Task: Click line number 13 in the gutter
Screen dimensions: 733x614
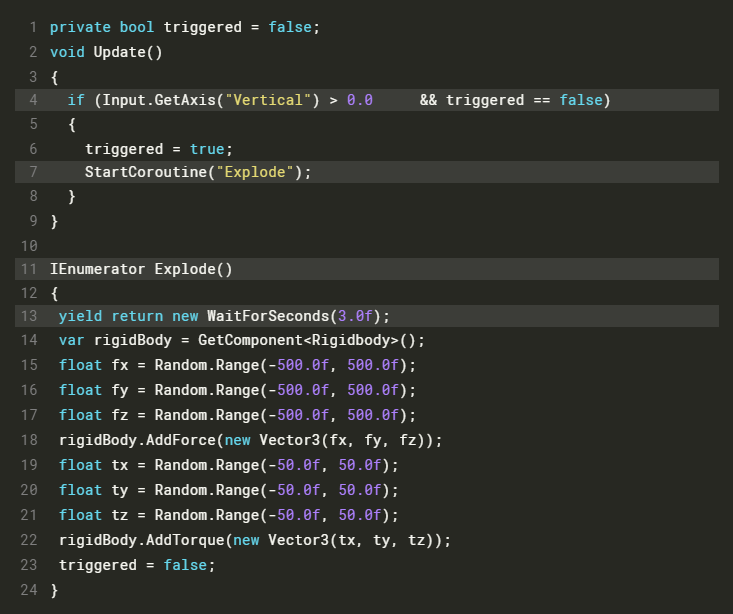Action: click(28, 316)
